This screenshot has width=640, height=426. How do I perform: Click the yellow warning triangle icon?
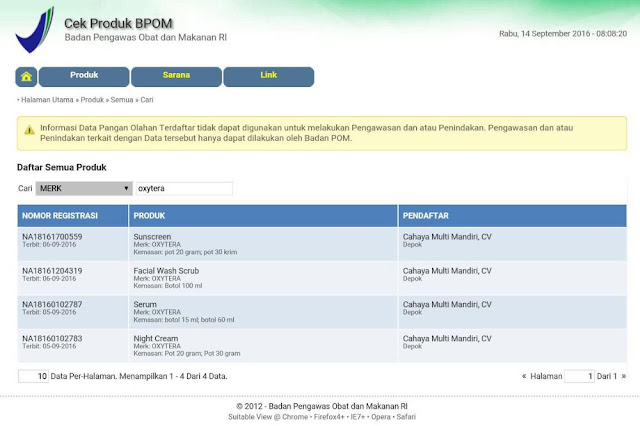(x=29, y=130)
